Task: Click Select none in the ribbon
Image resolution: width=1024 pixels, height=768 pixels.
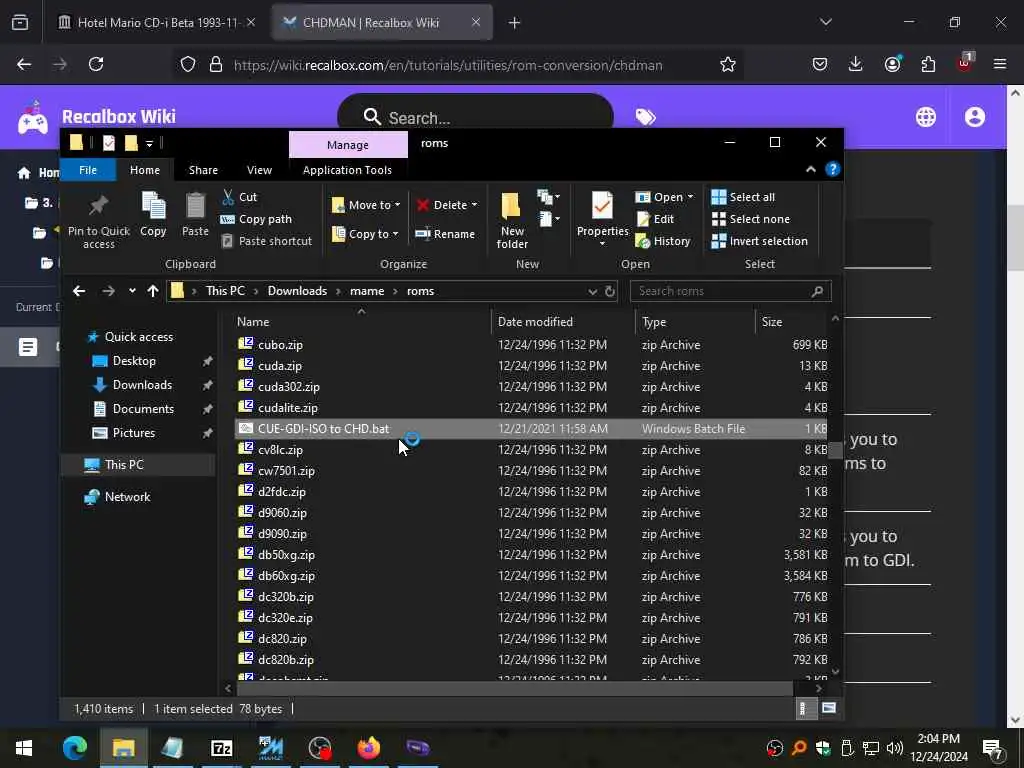Action: (x=750, y=219)
